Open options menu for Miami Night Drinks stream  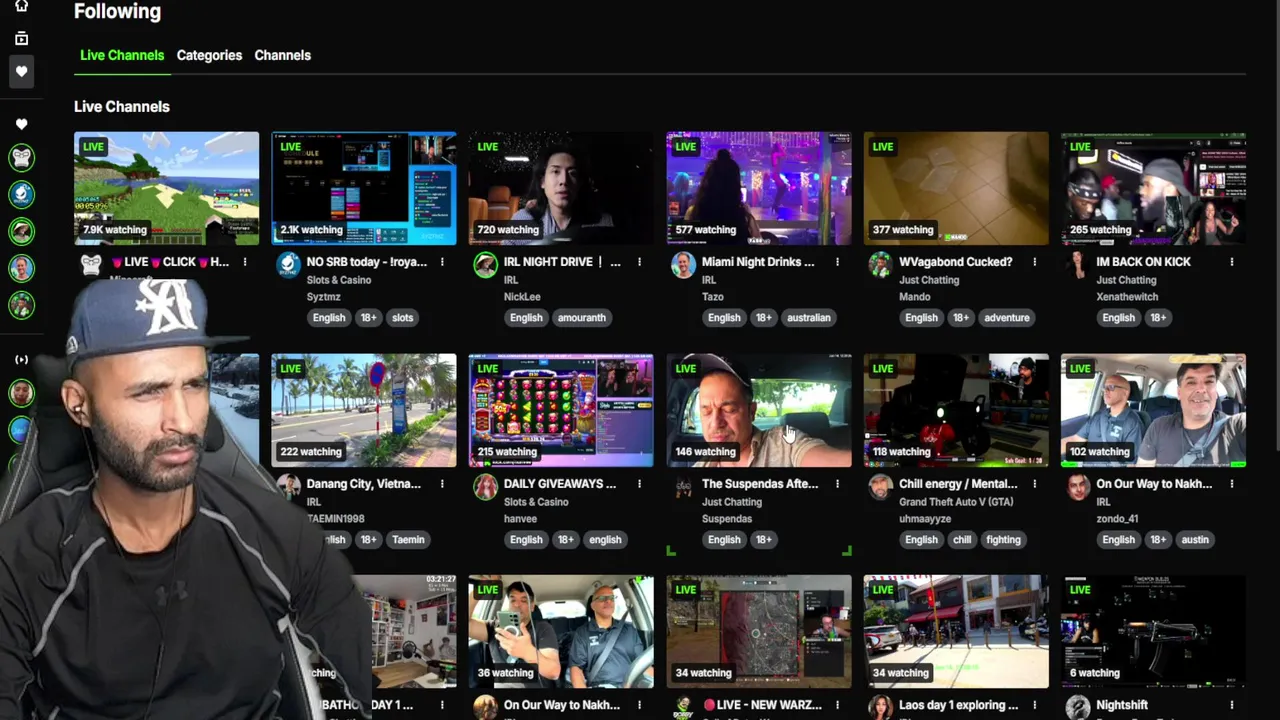[837, 262]
